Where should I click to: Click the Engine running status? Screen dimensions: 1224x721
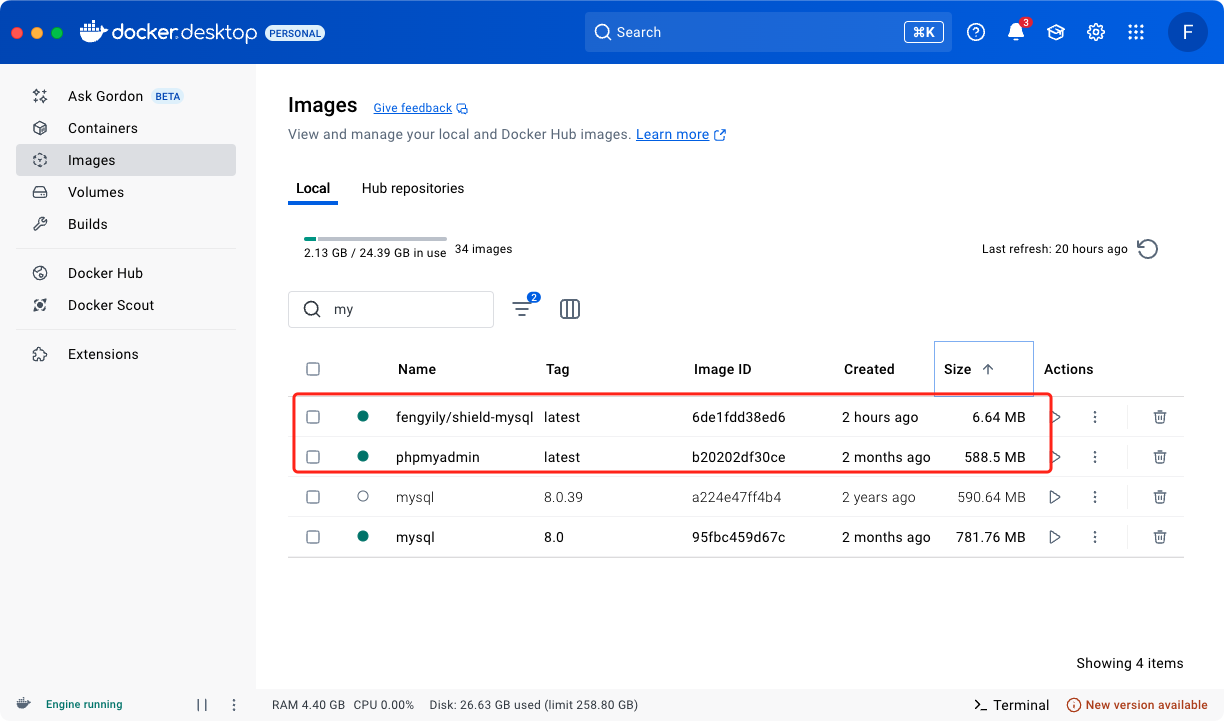pos(84,704)
